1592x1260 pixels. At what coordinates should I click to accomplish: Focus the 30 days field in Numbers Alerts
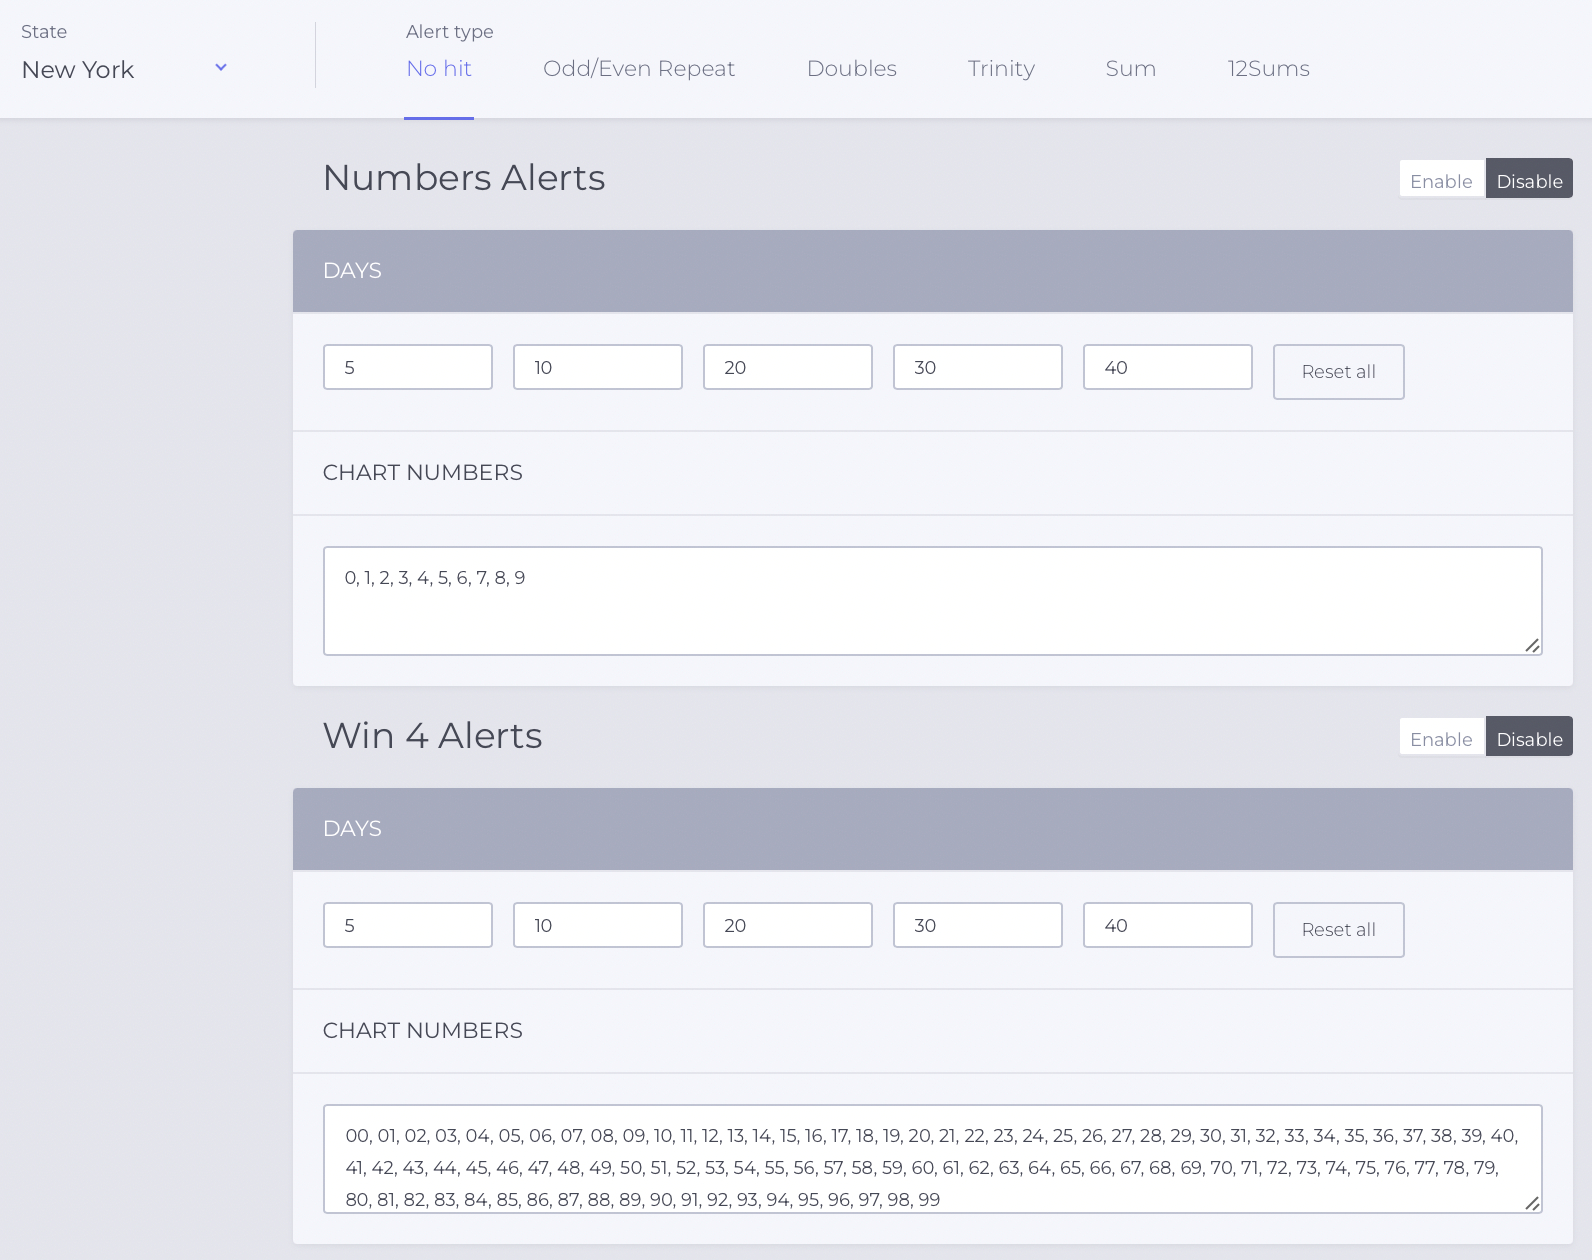tap(978, 367)
